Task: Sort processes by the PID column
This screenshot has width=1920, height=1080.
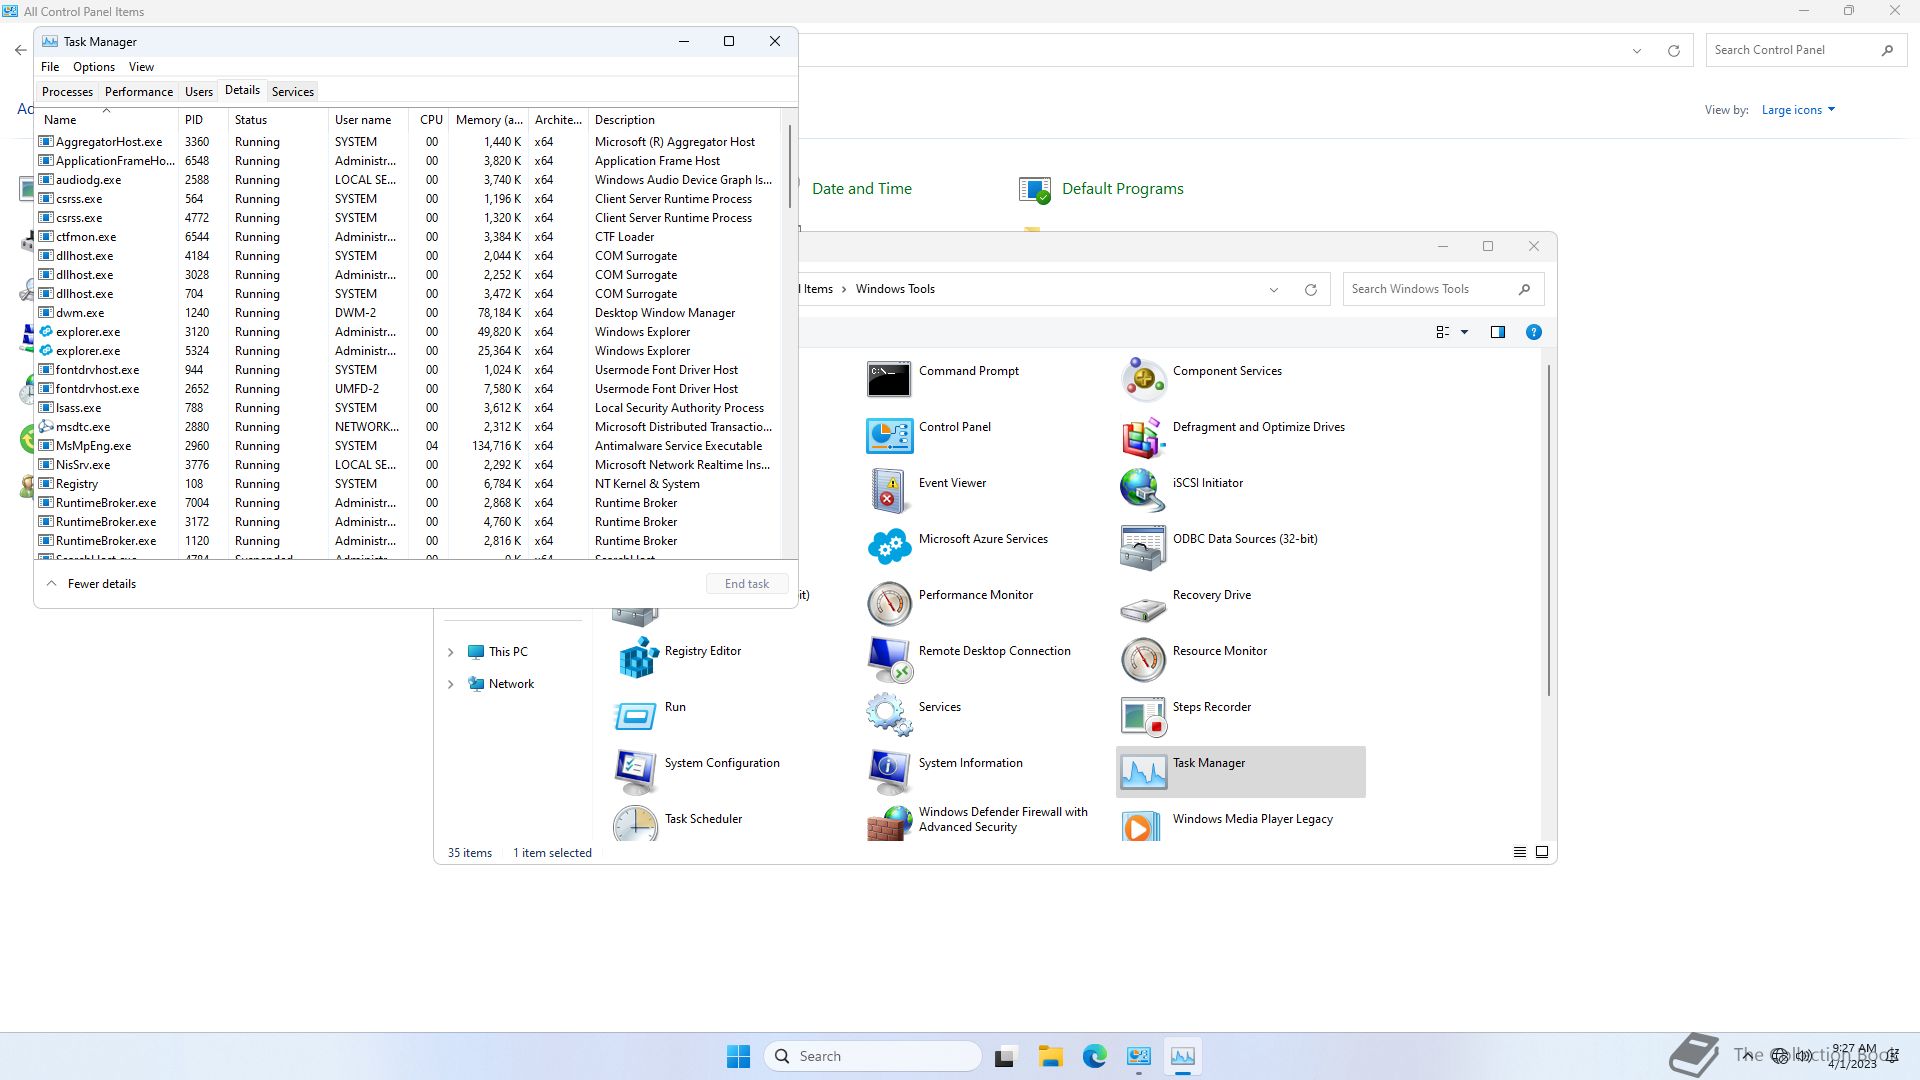Action: (203, 120)
